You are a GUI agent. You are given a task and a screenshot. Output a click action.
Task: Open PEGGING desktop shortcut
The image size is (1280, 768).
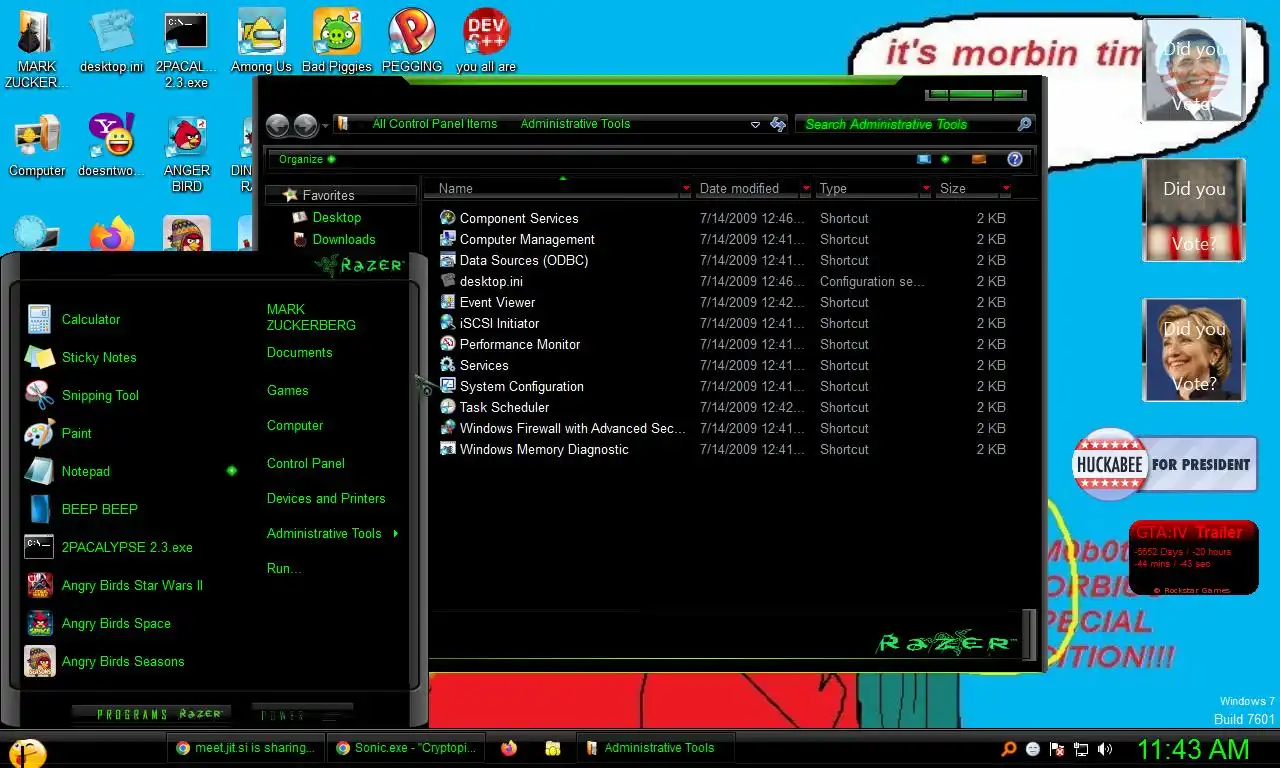[x=412, y=42]
